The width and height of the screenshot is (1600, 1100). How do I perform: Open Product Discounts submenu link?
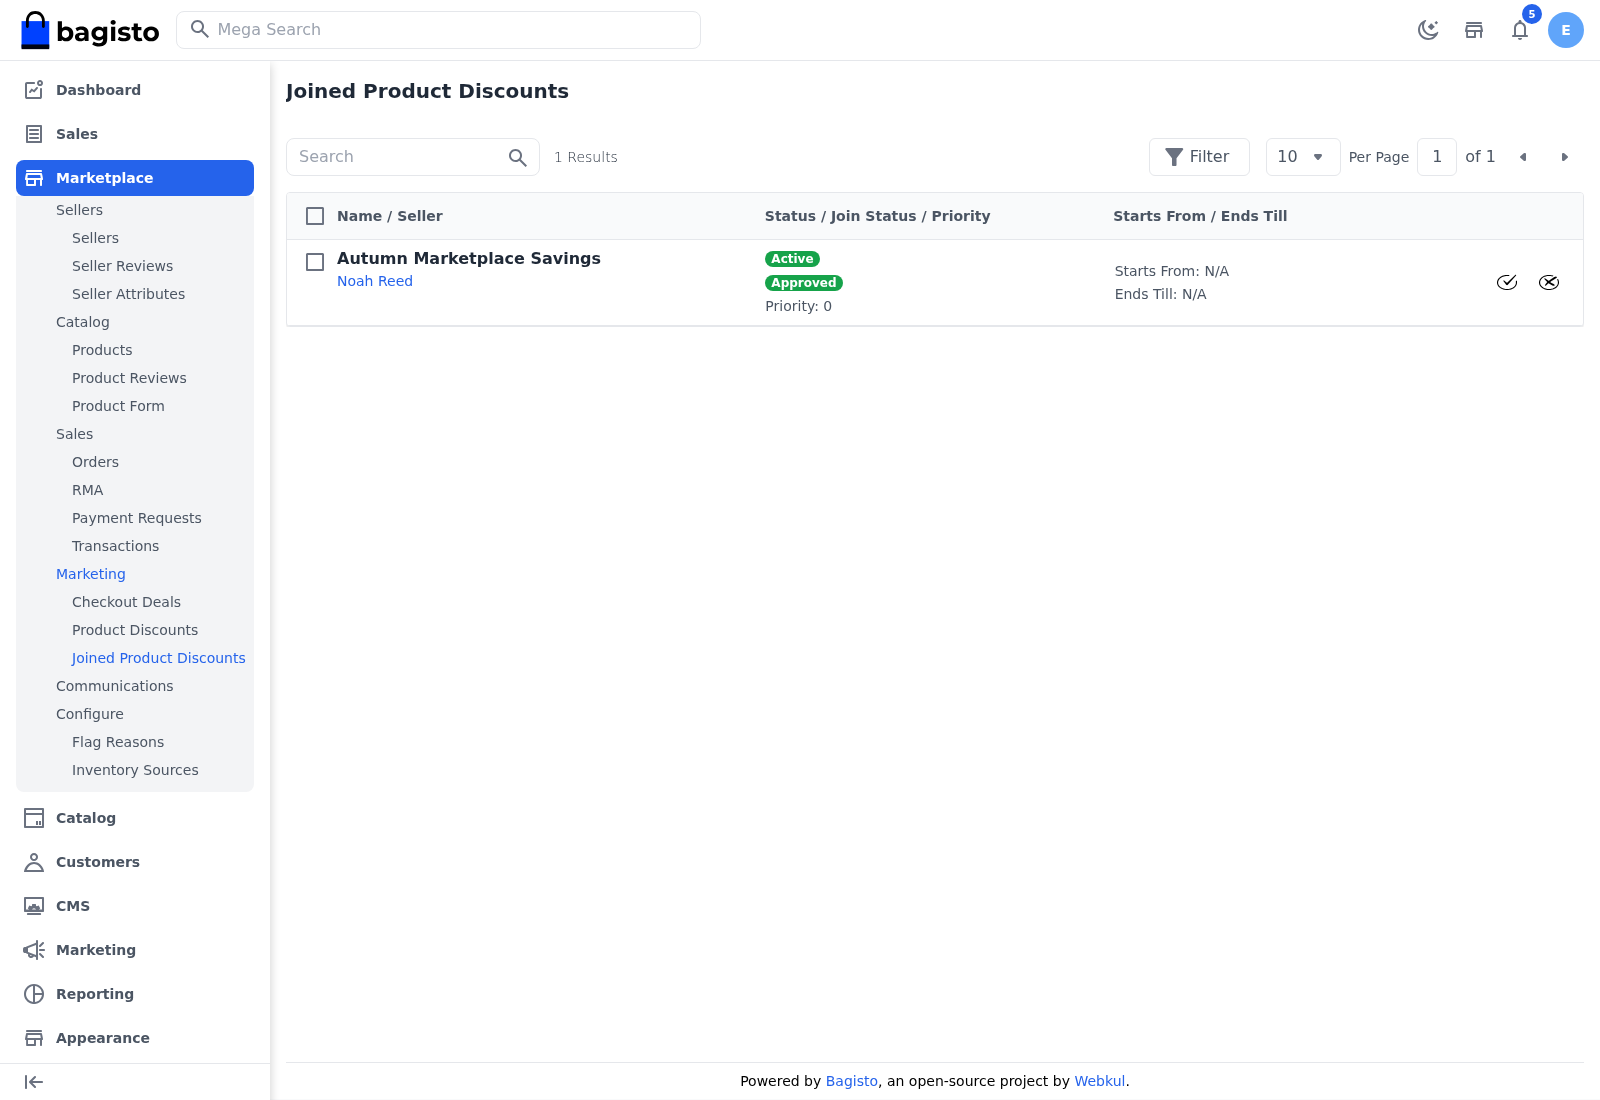click(x=135, y=630)
